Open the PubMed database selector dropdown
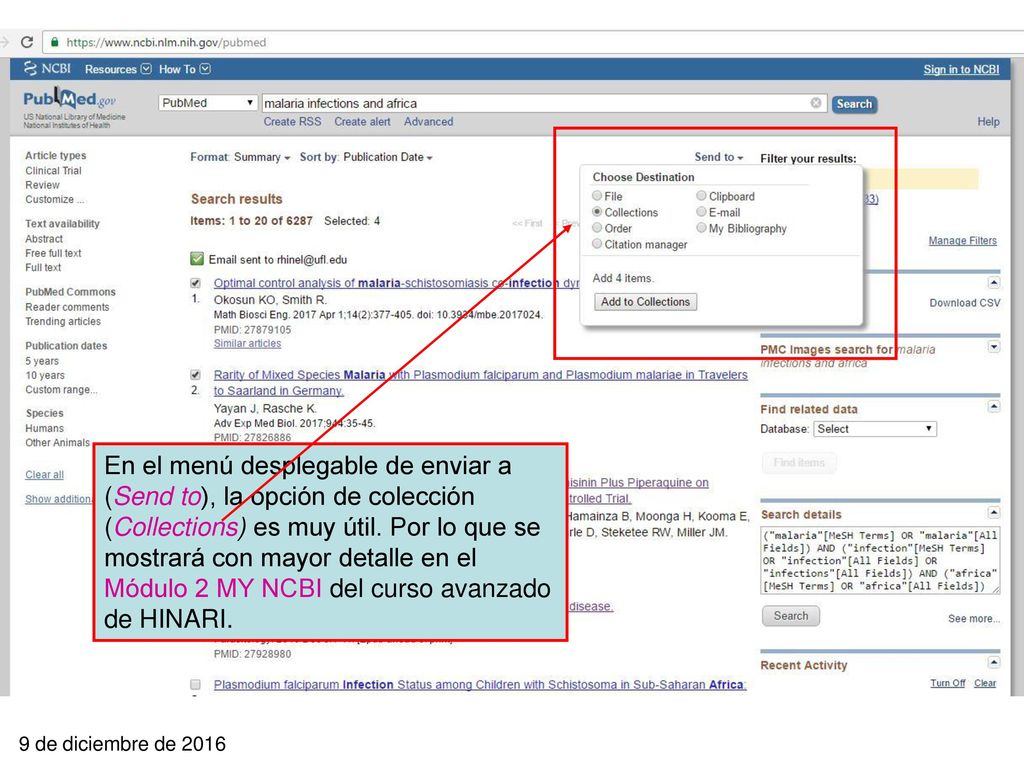This screenshot has width=1024, height=768. click(208, 103)
